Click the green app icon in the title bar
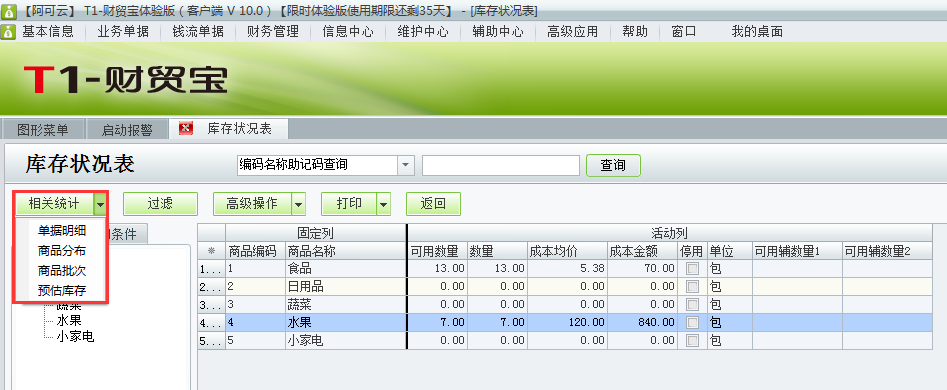 click(8, 10)
